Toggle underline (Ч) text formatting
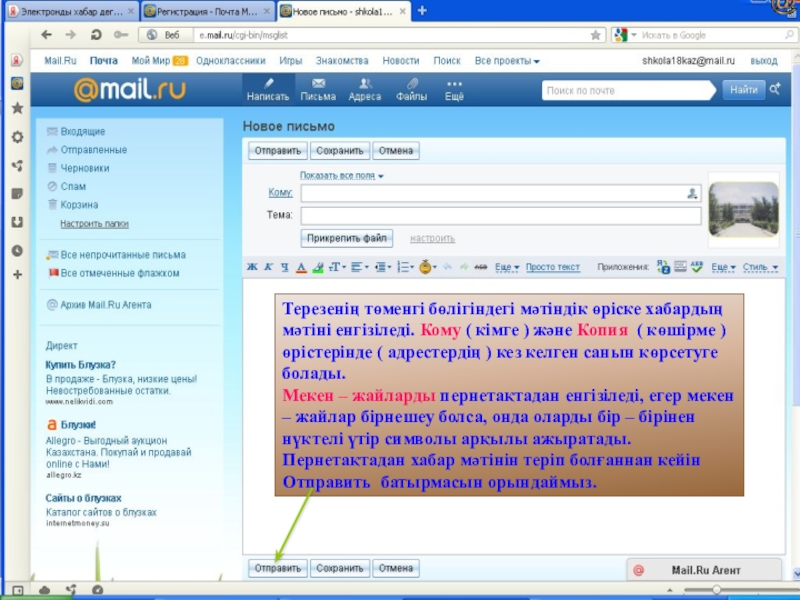The height and width of the screenshot is (600, 800). (285, 267)
